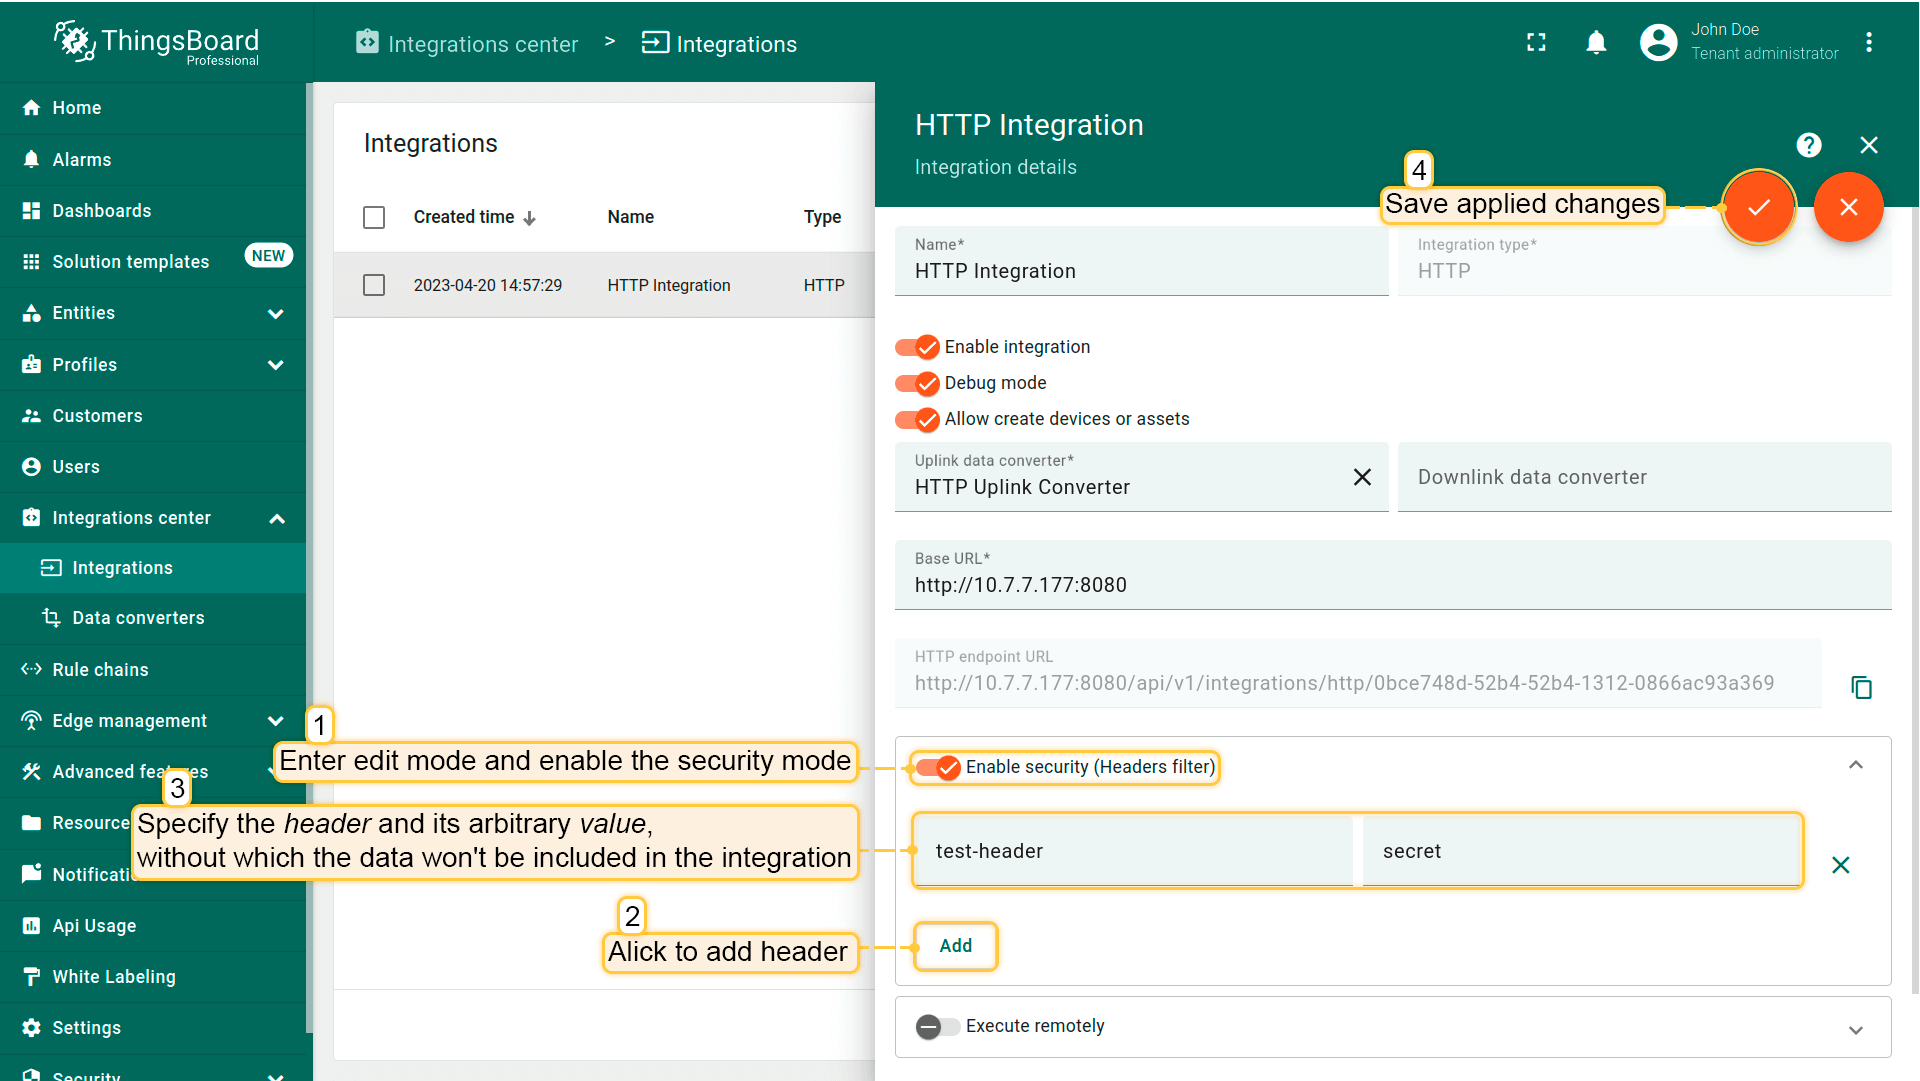Open the help question mark icon
1920x1081 pixels.
click(1808, 145)
